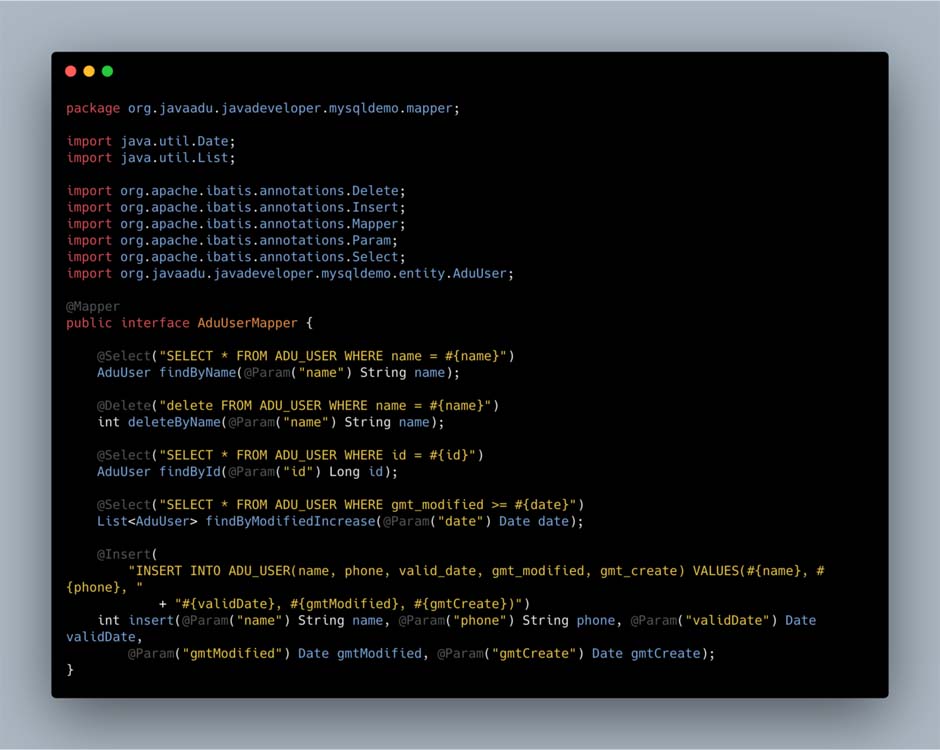The image size is (940, 750).
Task: Click the findByName method name
Action: coord(197,372)
